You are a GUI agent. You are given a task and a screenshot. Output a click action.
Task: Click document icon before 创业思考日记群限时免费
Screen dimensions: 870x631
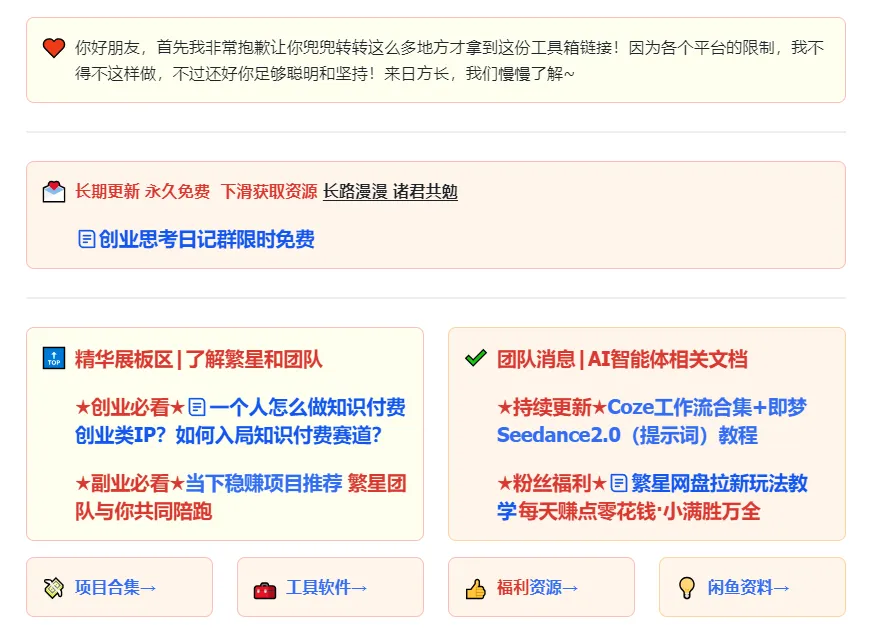click(x=87, y=239)
